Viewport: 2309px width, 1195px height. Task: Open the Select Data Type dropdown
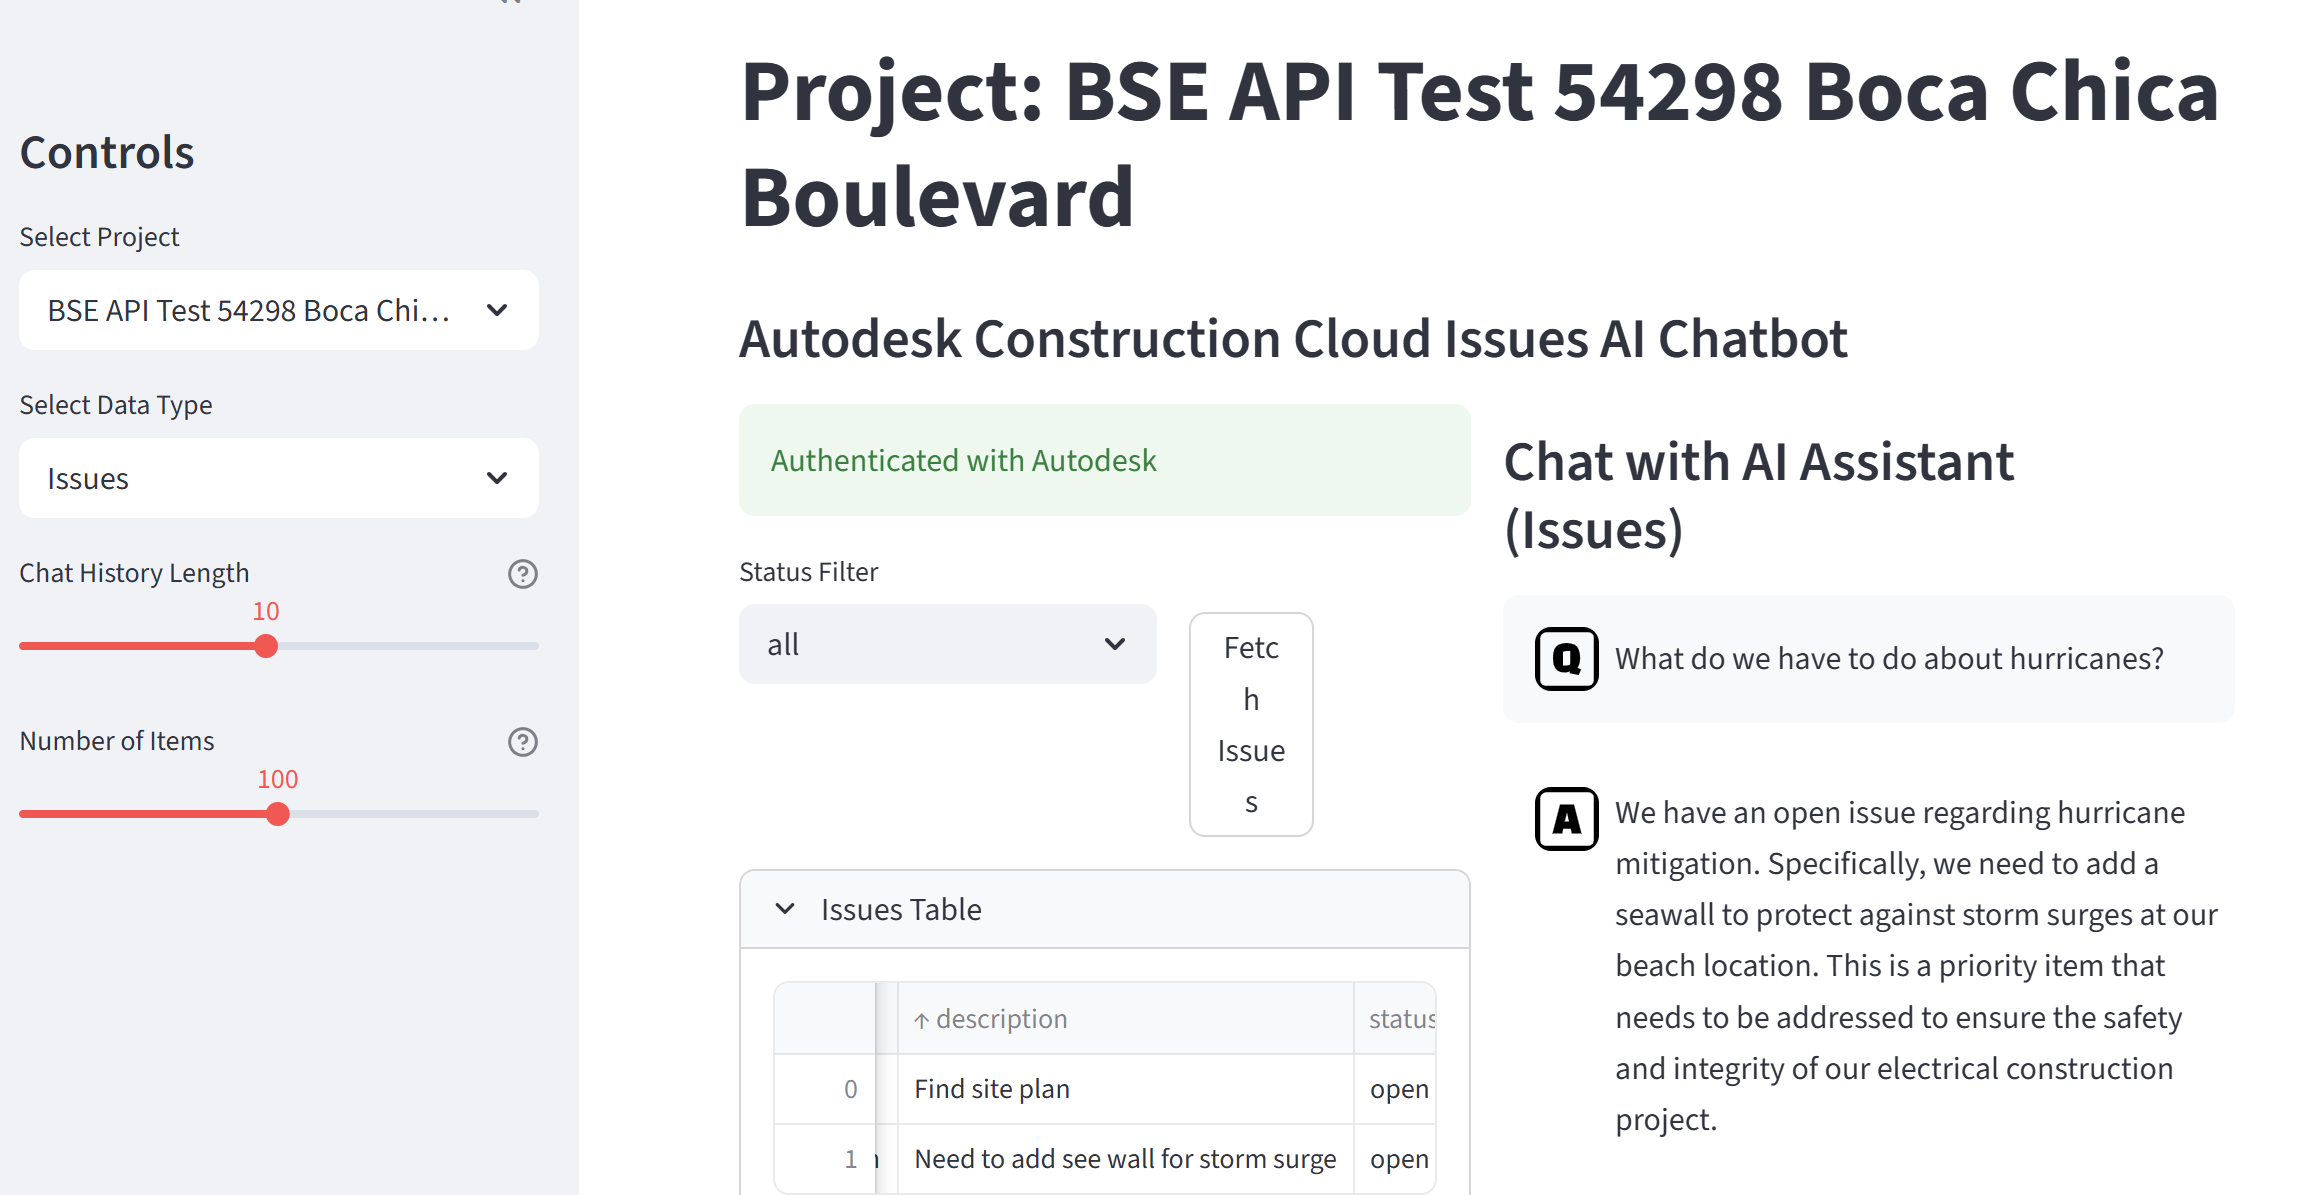[x=279, y=479]
